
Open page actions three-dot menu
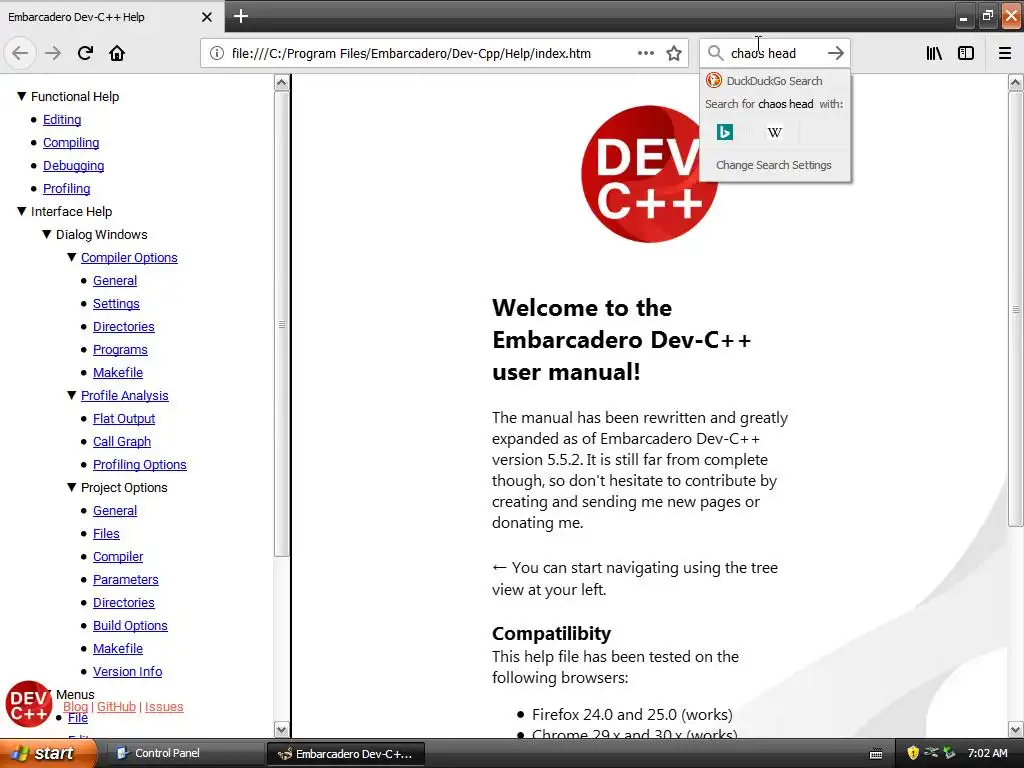pos(646,53)
